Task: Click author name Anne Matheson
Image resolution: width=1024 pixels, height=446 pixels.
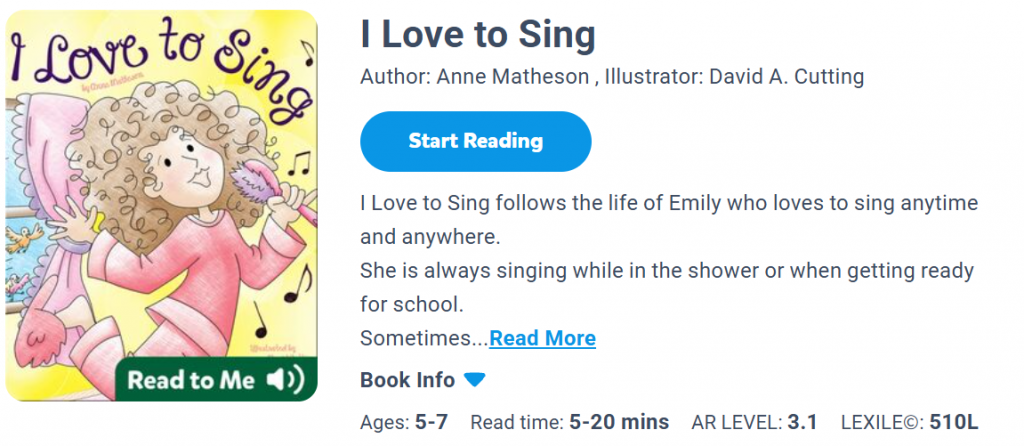Action: coord(511,78)
